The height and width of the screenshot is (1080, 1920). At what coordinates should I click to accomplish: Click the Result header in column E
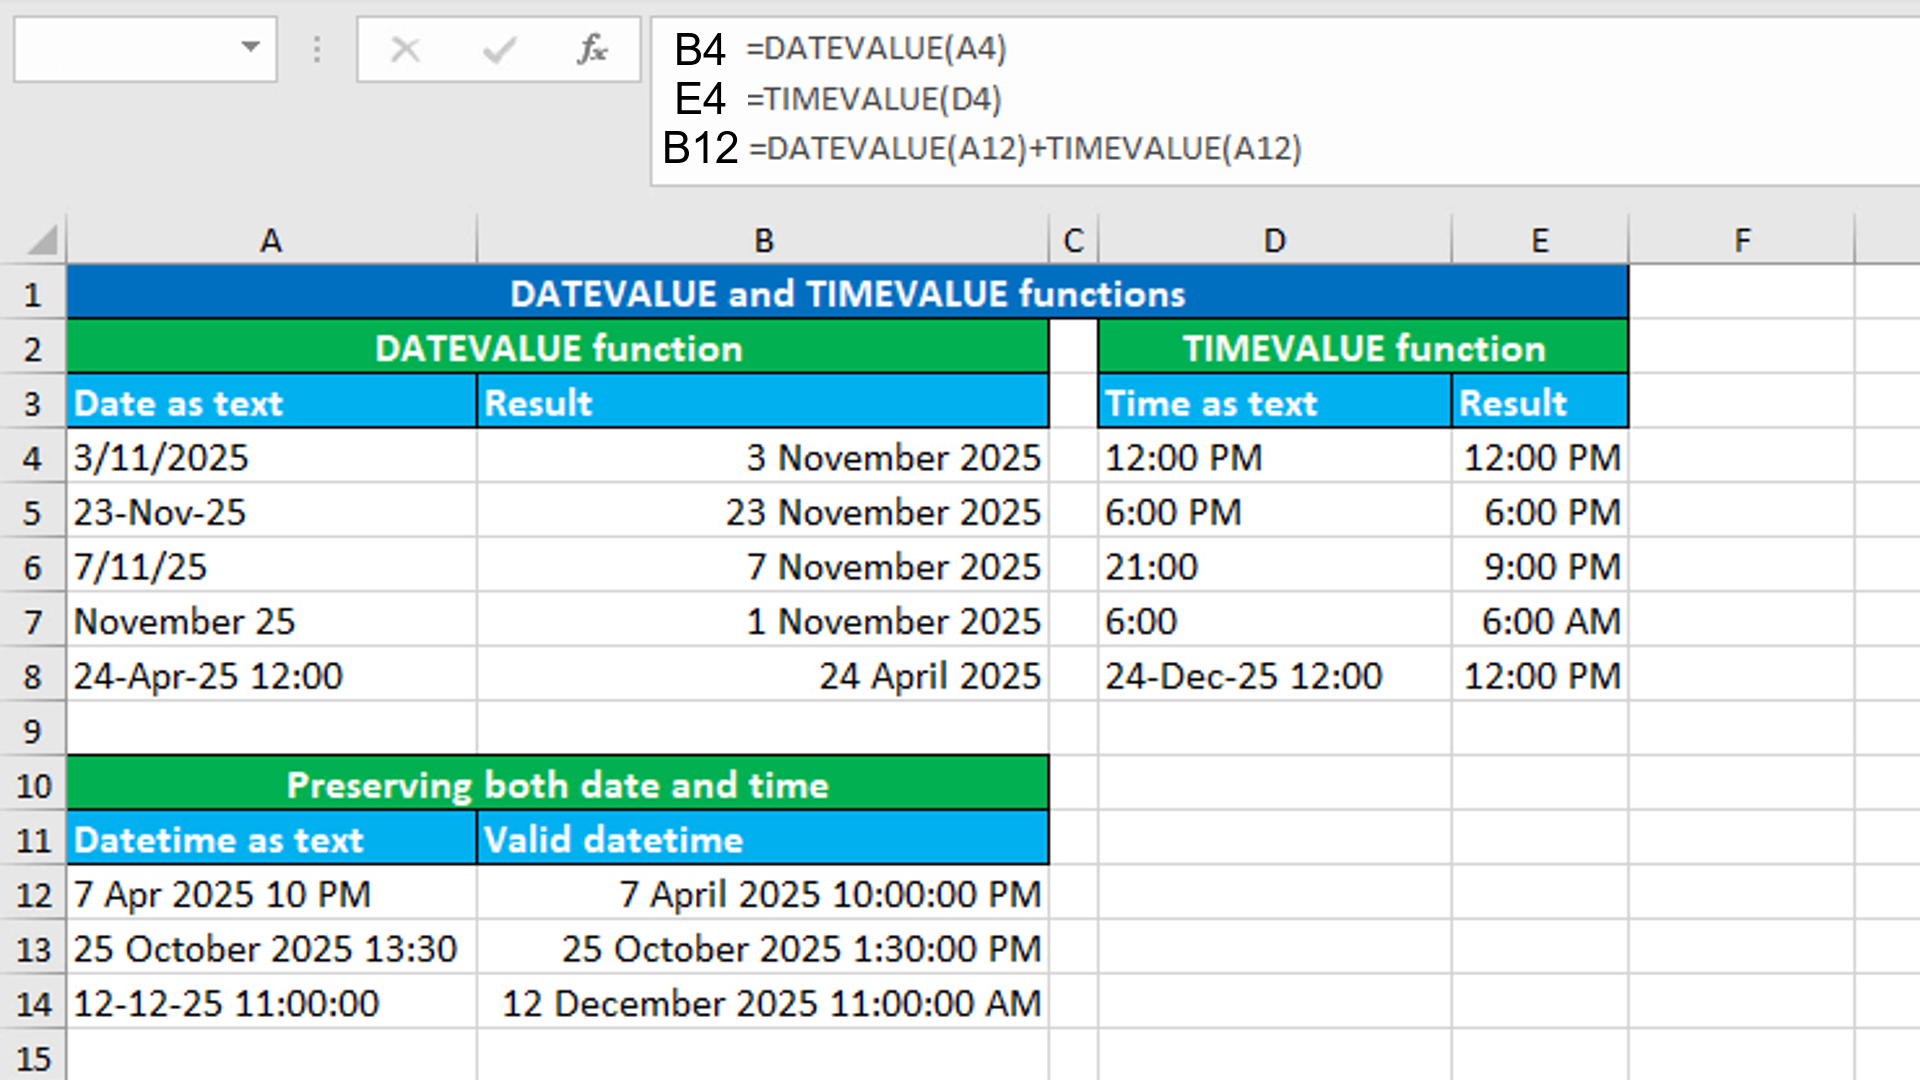click(1540, 403)
